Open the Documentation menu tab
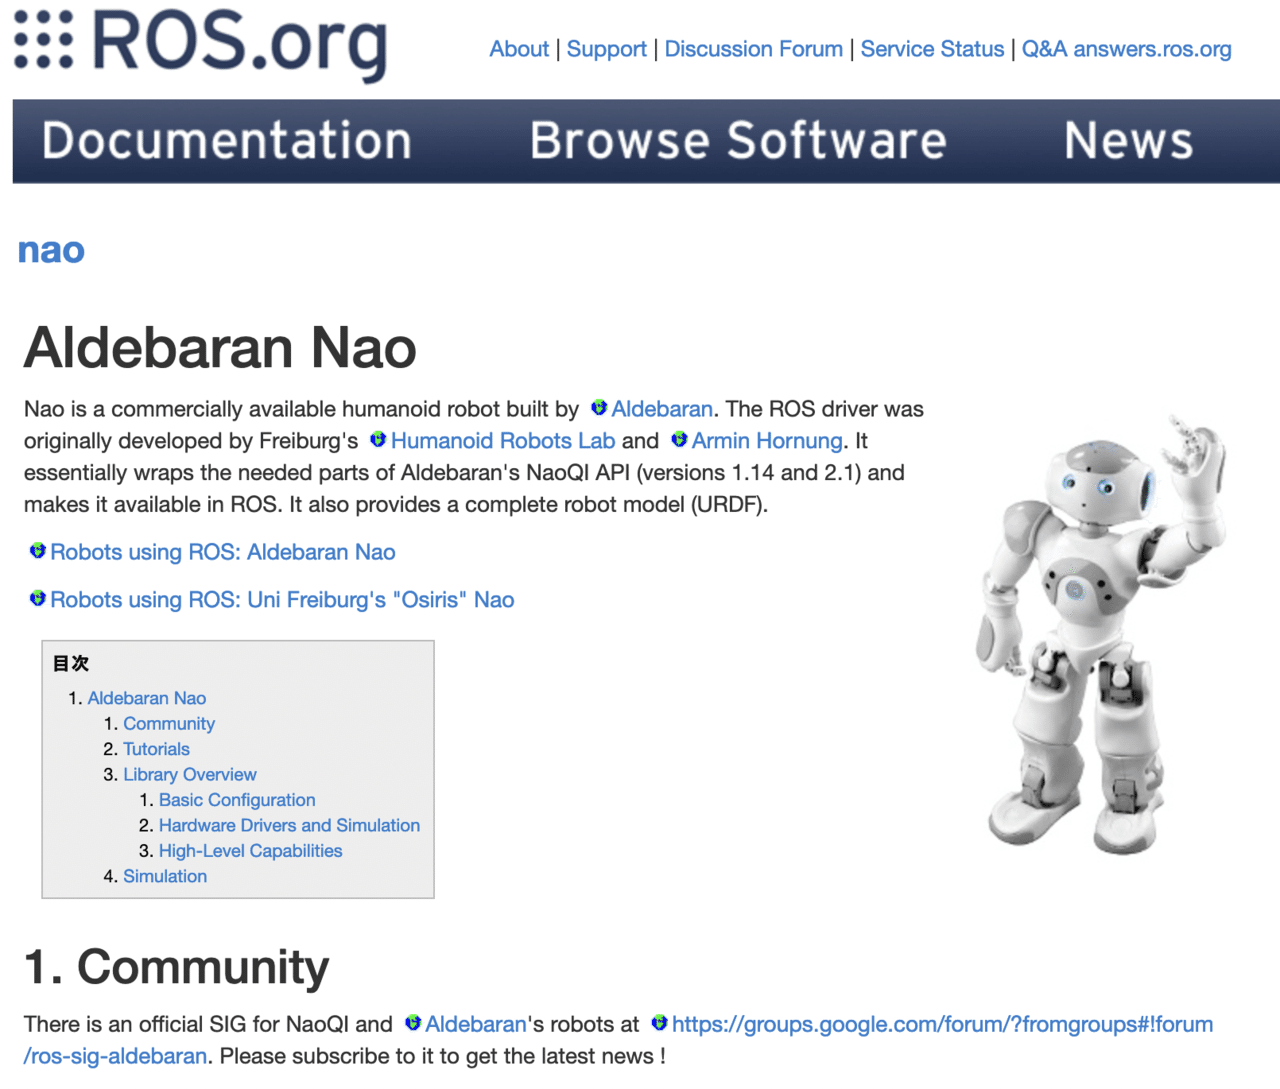The image size is (1280, 1089). pyautogui.click(x=227, y=141)
